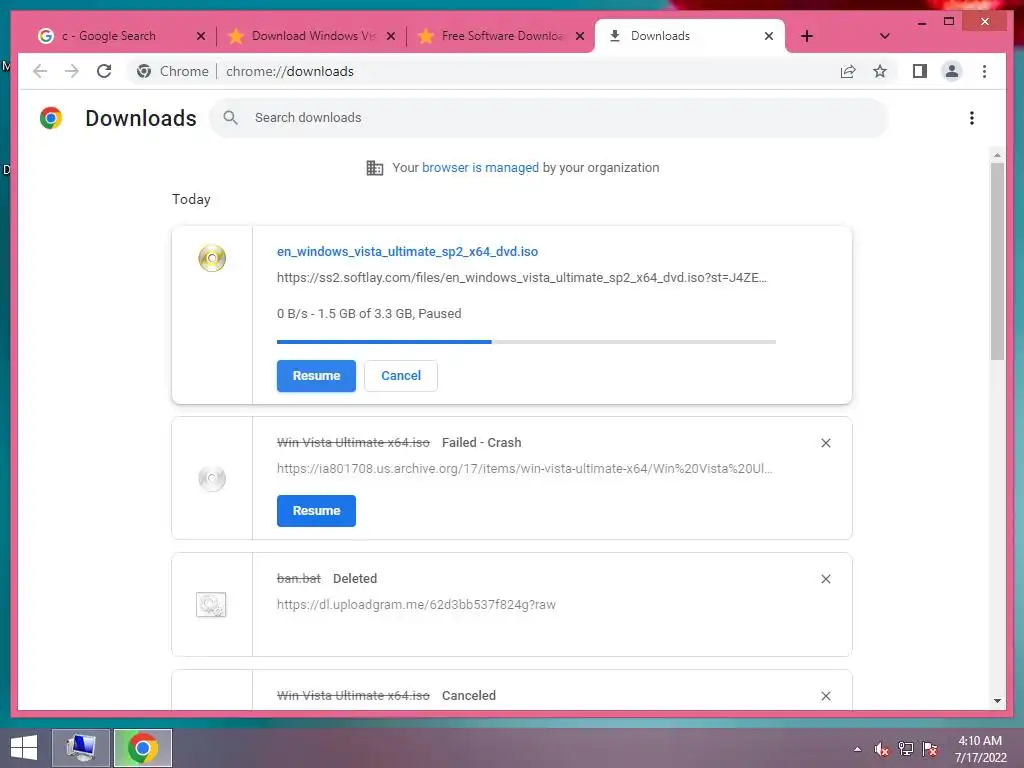Click the network tray icon
The width and height of the screenshot is (1024, 768).
tap(906, 749)
